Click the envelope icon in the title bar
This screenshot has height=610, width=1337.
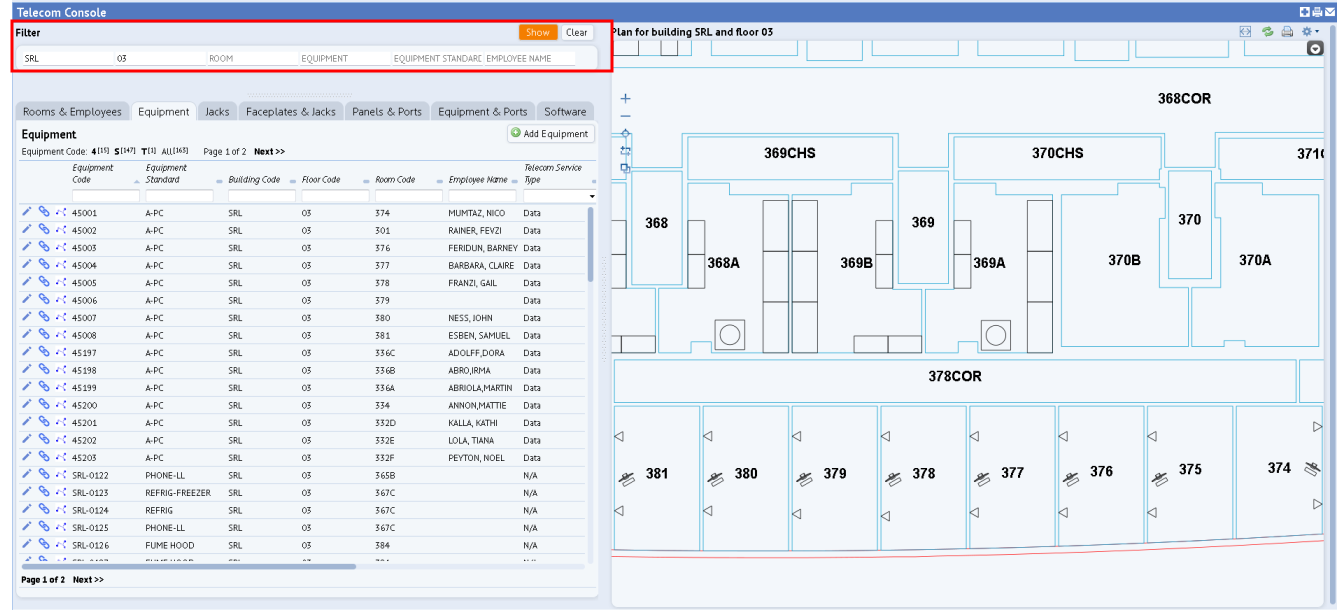(x=1330, y=10)
